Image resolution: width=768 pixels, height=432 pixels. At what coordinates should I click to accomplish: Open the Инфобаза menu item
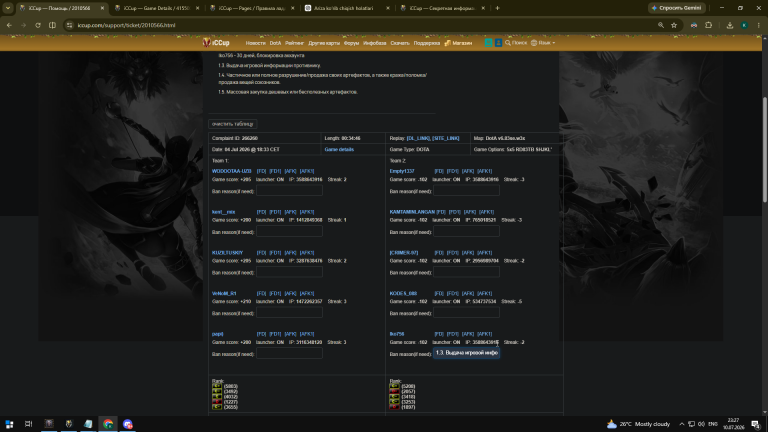pyautogui.click(x=375, y=43)
